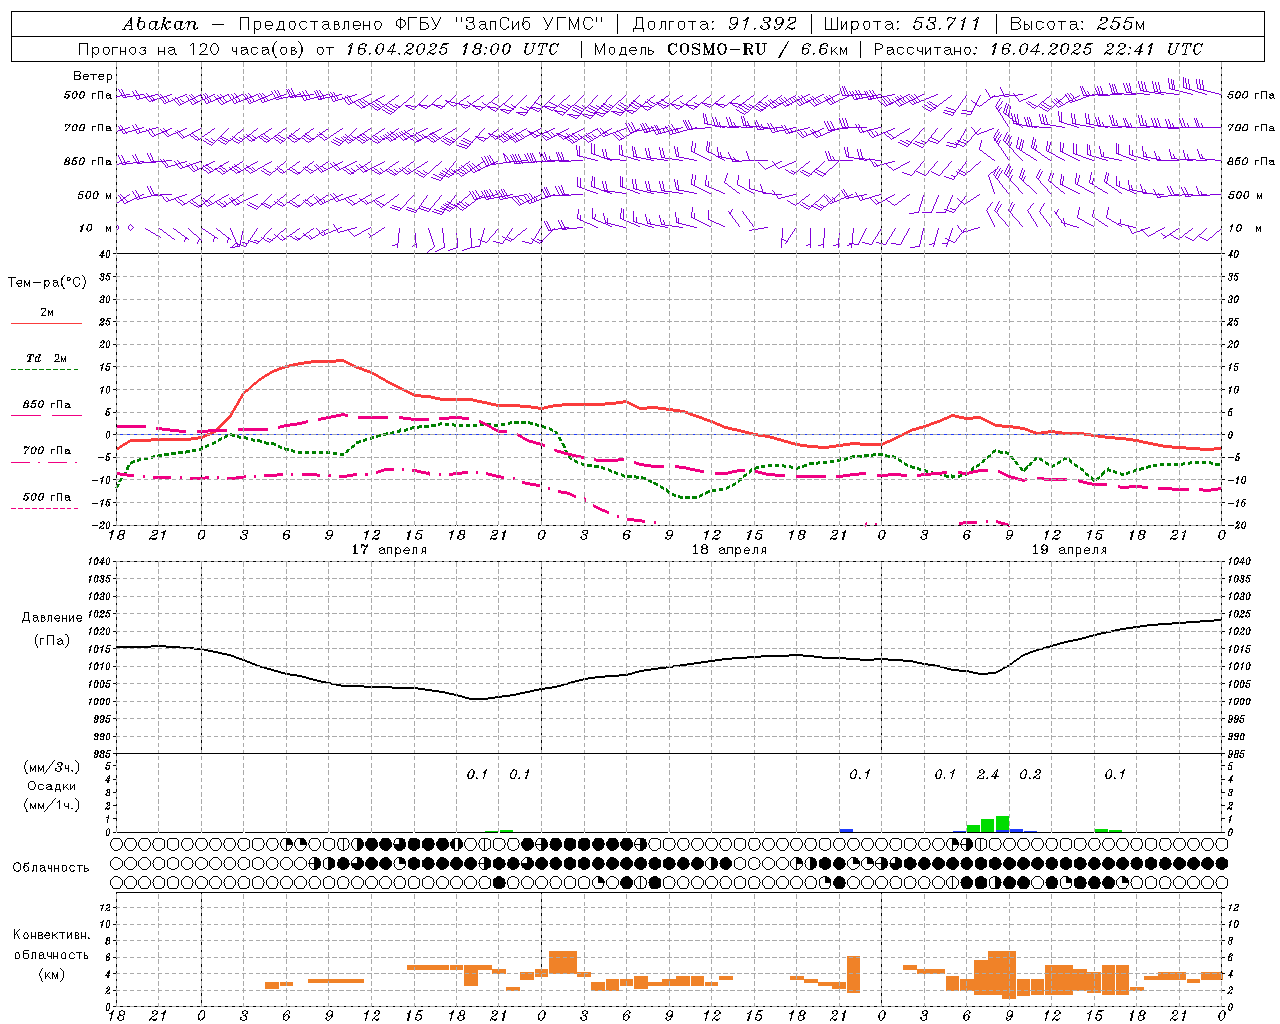The height and width of the screenshot is (1024, 1280).
Task: Click the "Давление" pressure label
Action: (51, 618)
